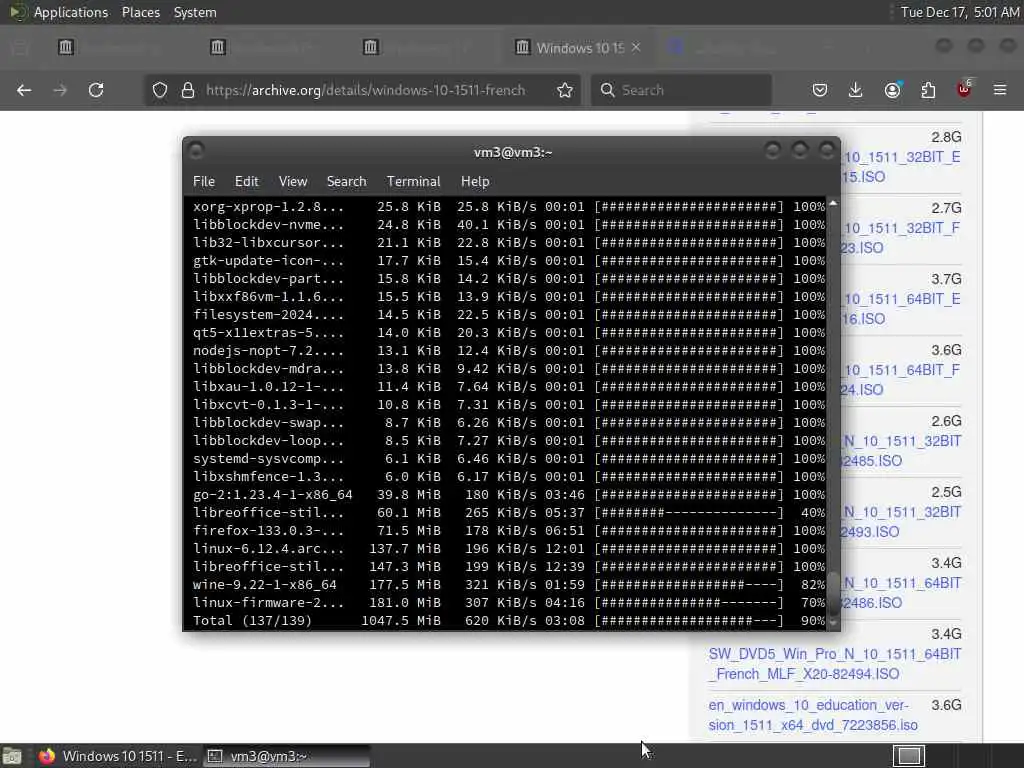Click the wine-9.22-1-x86_64 download line

[509, 584]
